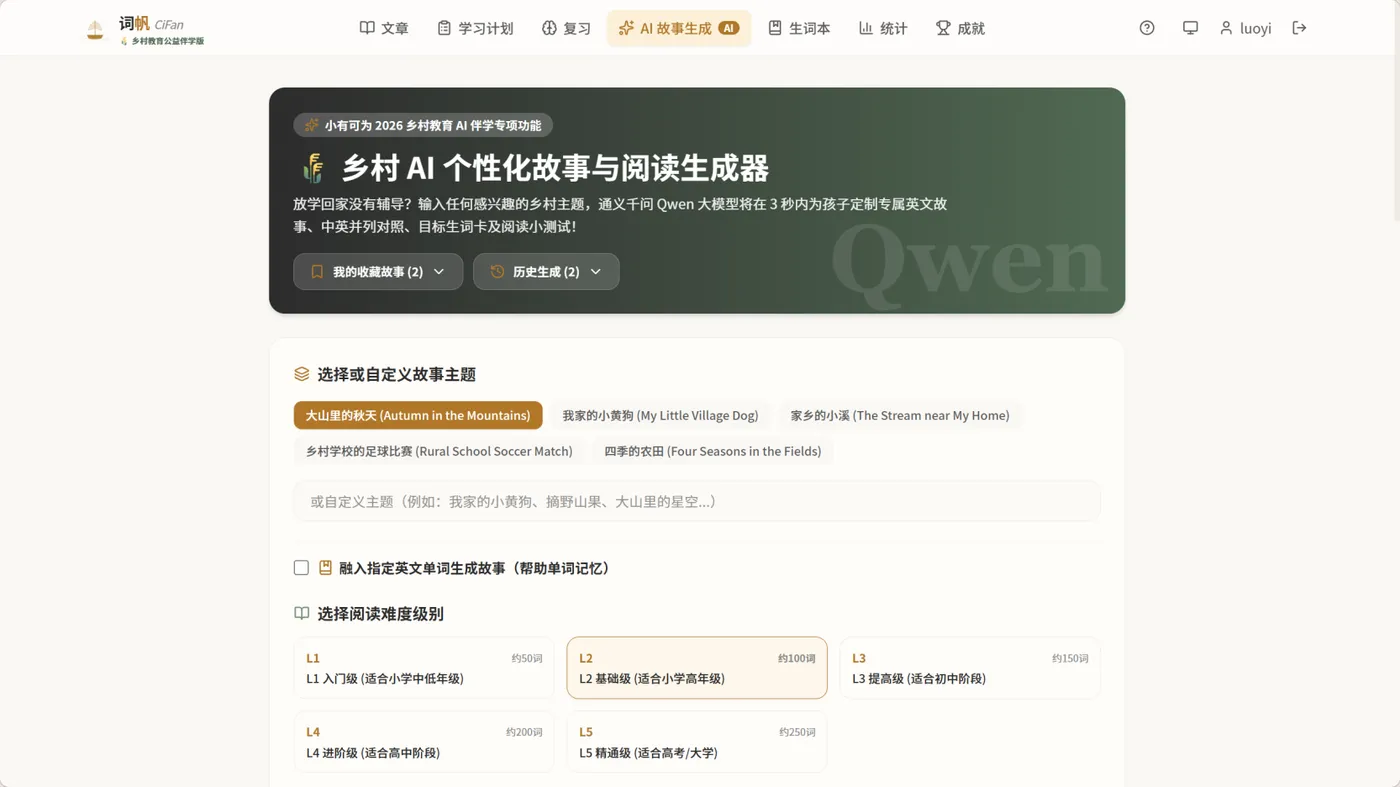This screenshot has height=787, width=1400.
Task: Click the user profile icon beside luoyi
Action: point(1226,28)
